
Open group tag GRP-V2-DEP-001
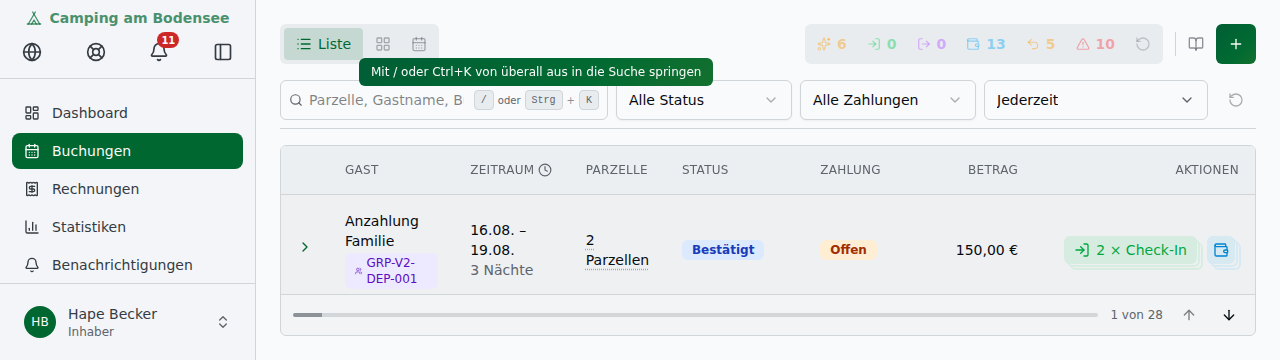tap(391, 271)
